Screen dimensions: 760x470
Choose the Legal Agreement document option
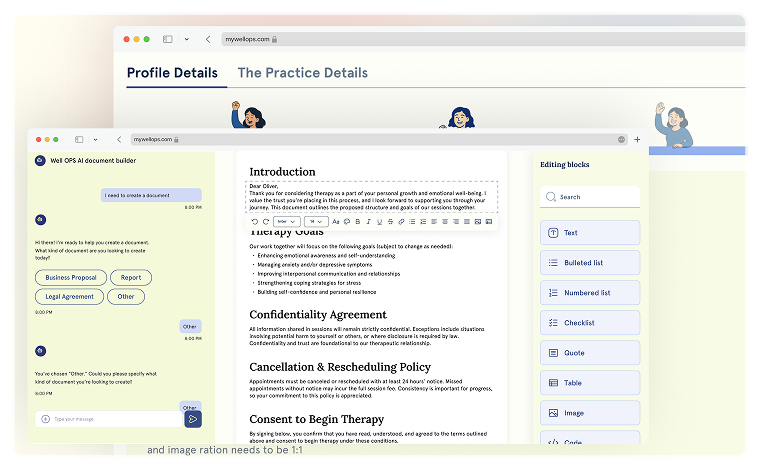point(69,296)
